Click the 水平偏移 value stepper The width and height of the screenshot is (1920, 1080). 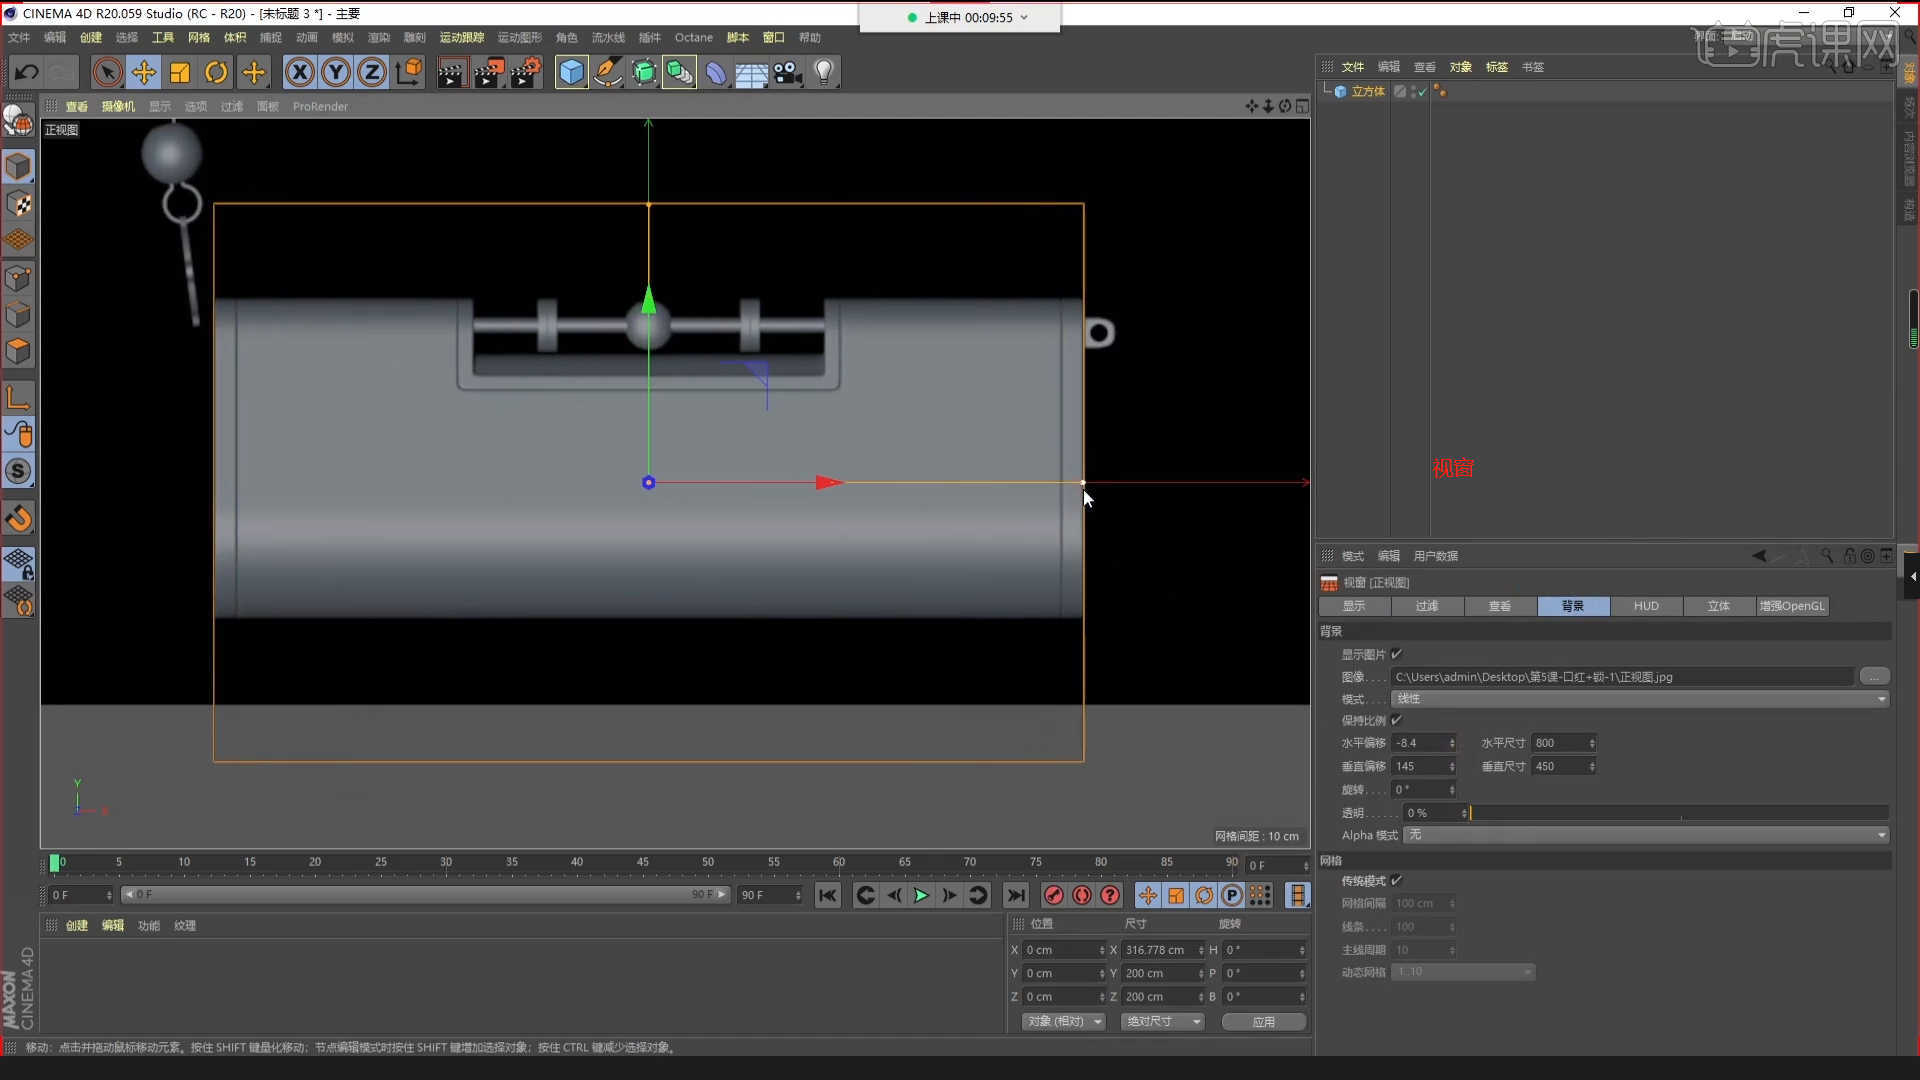click(1452, 743)
